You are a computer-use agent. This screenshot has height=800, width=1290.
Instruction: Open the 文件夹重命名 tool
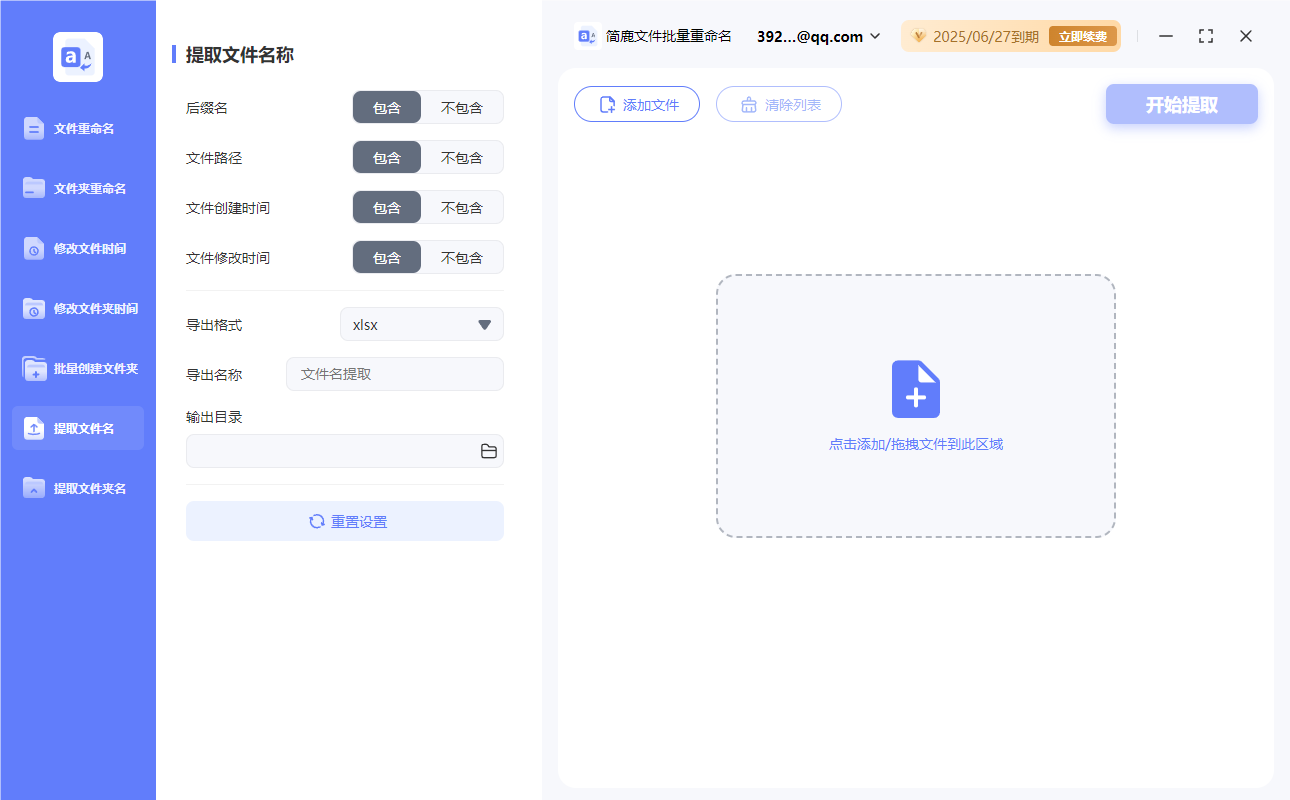coord(78,188)
